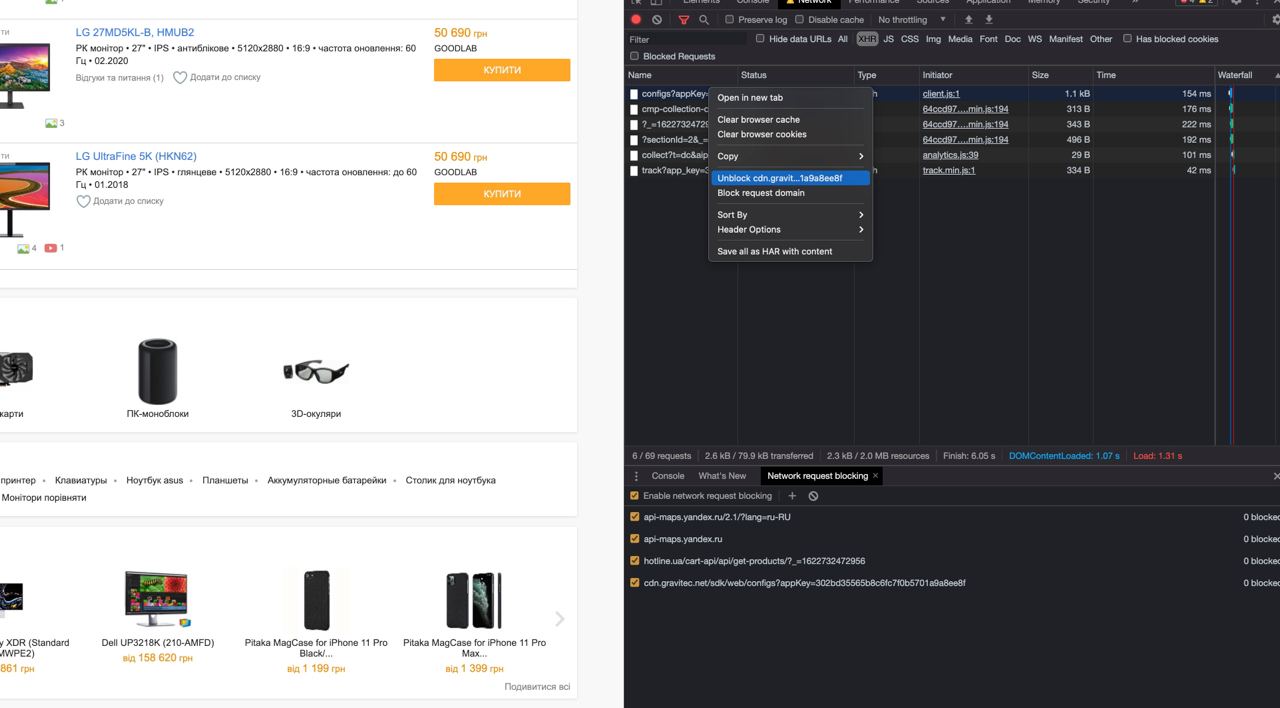Open the analytics.js:39 initiator link
1280x708 pixels.
tap(950, 155)
